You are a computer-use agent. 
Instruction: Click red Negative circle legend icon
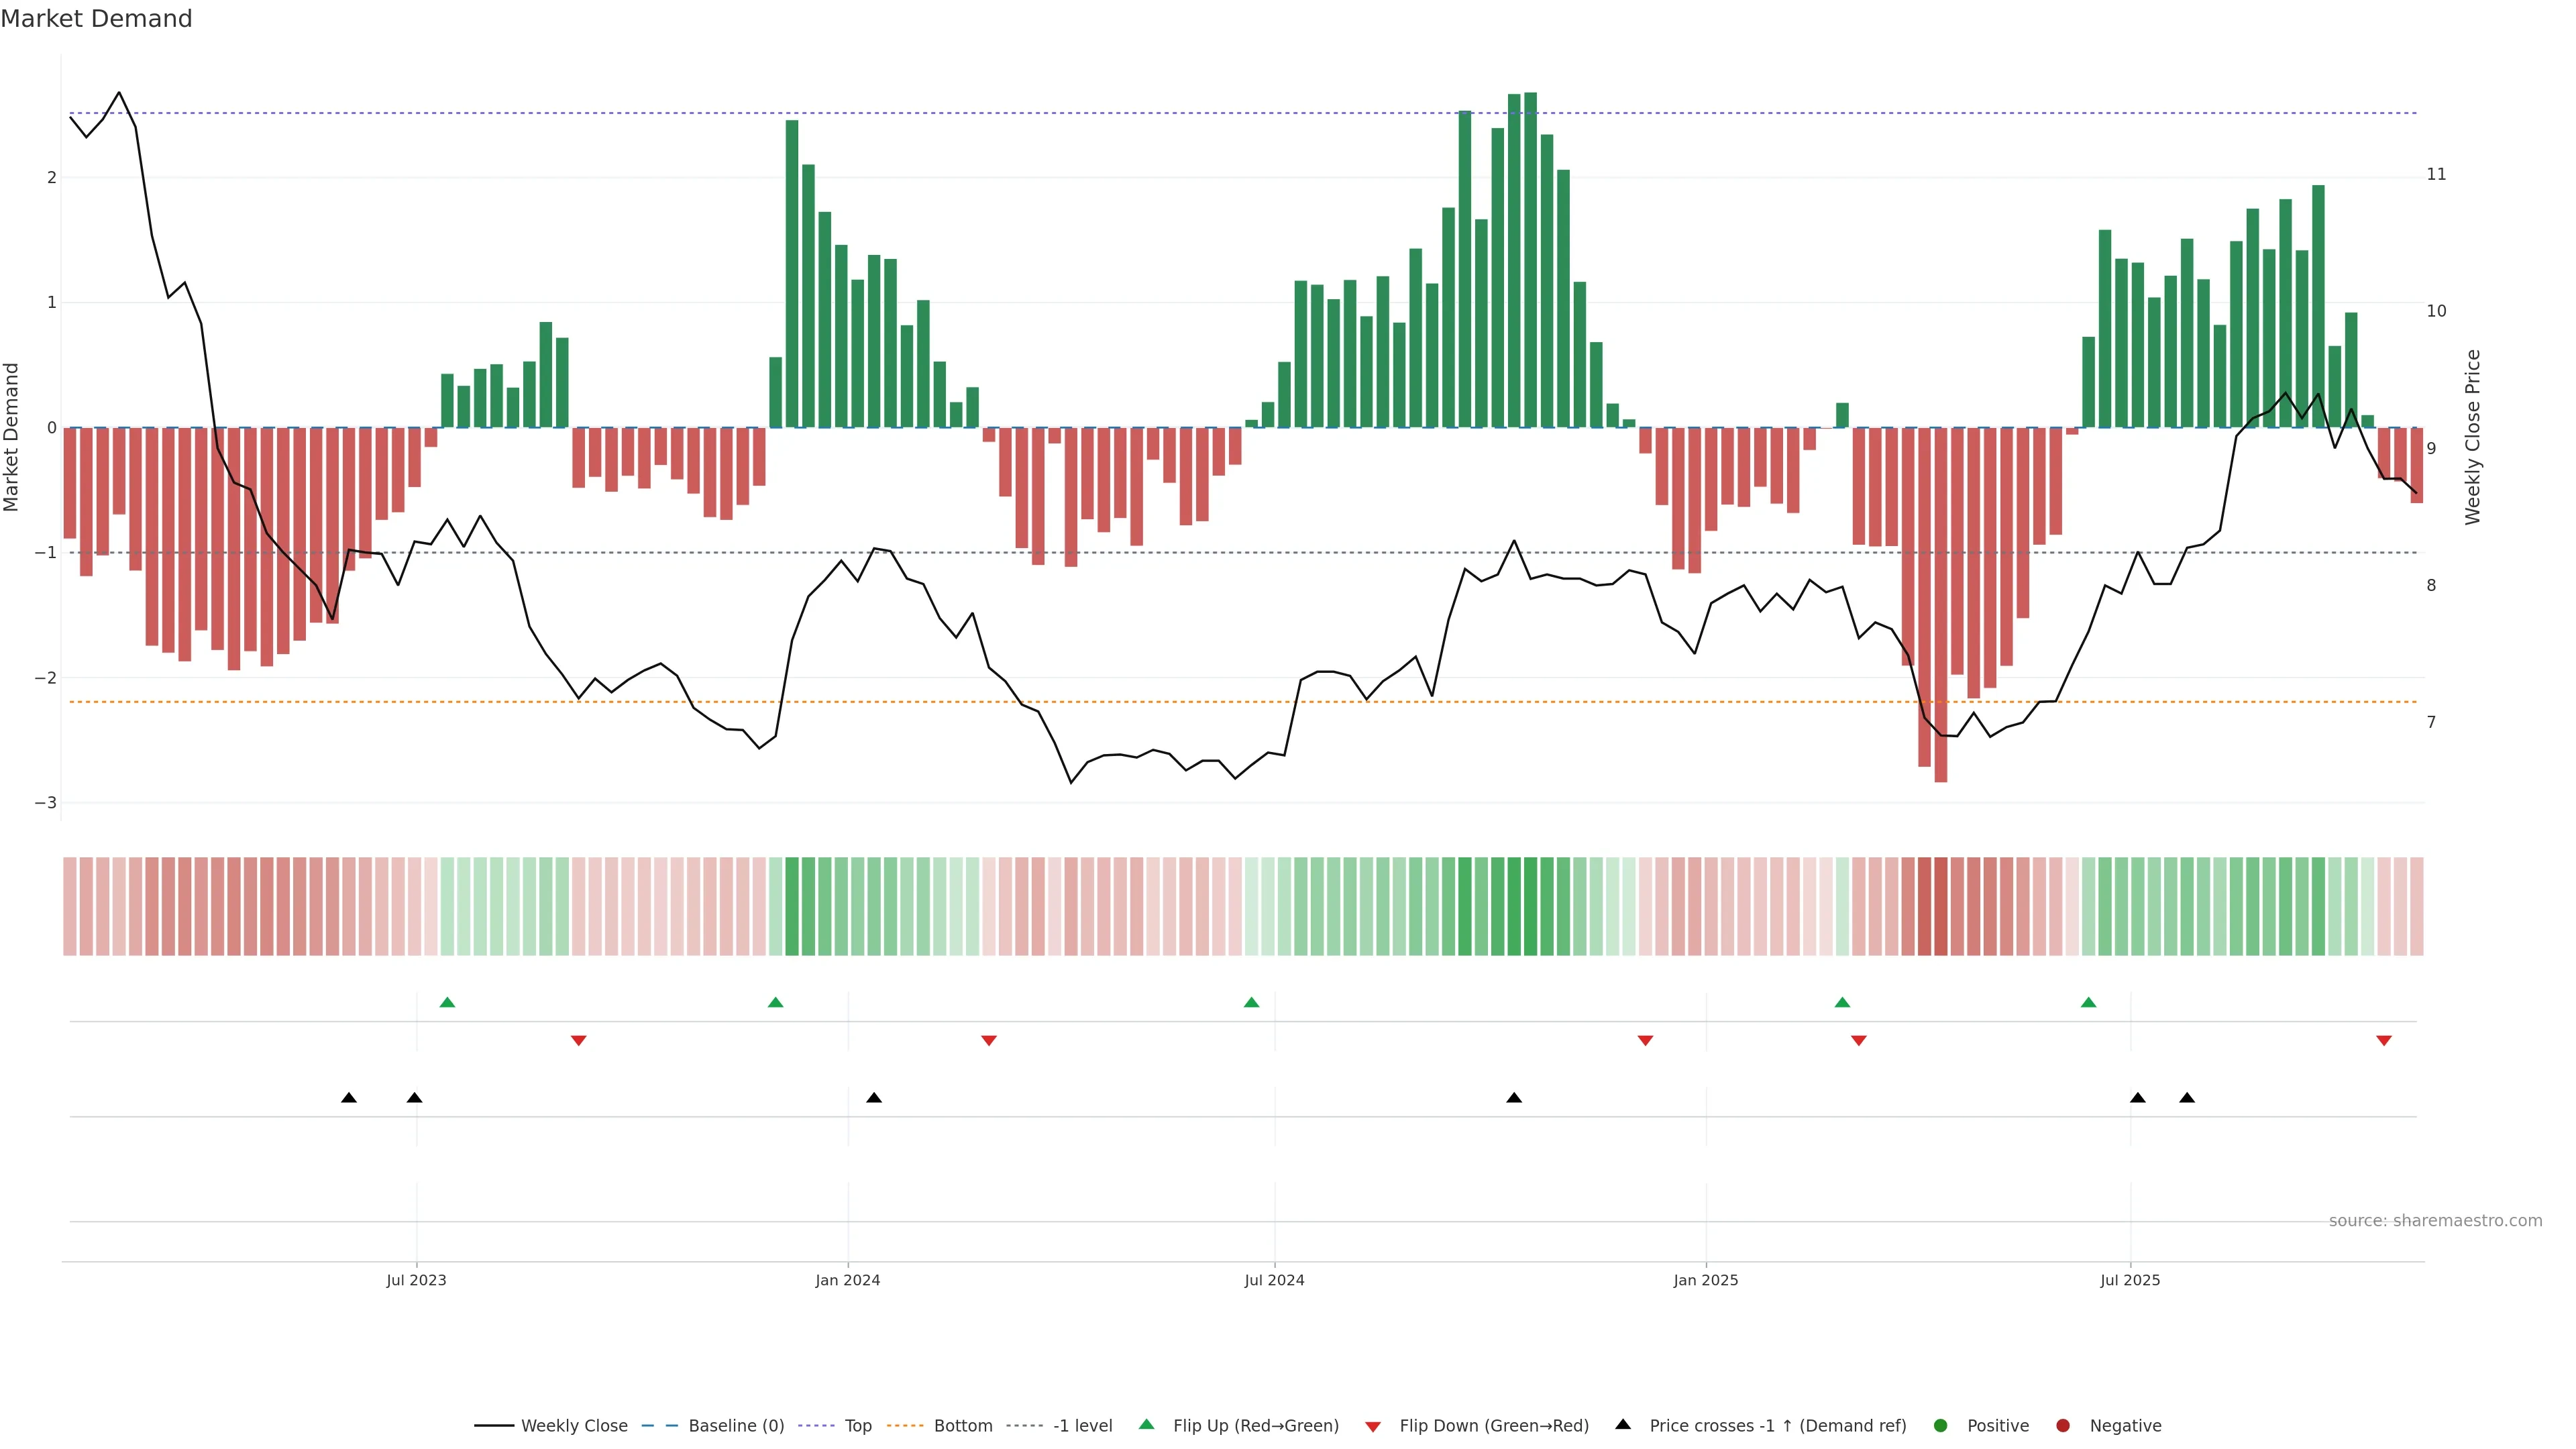click(2063, 1425)
